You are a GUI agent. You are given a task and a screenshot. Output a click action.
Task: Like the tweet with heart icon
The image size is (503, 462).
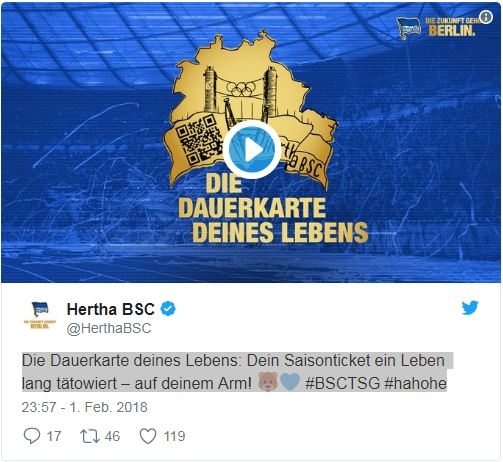coord(148,436)
